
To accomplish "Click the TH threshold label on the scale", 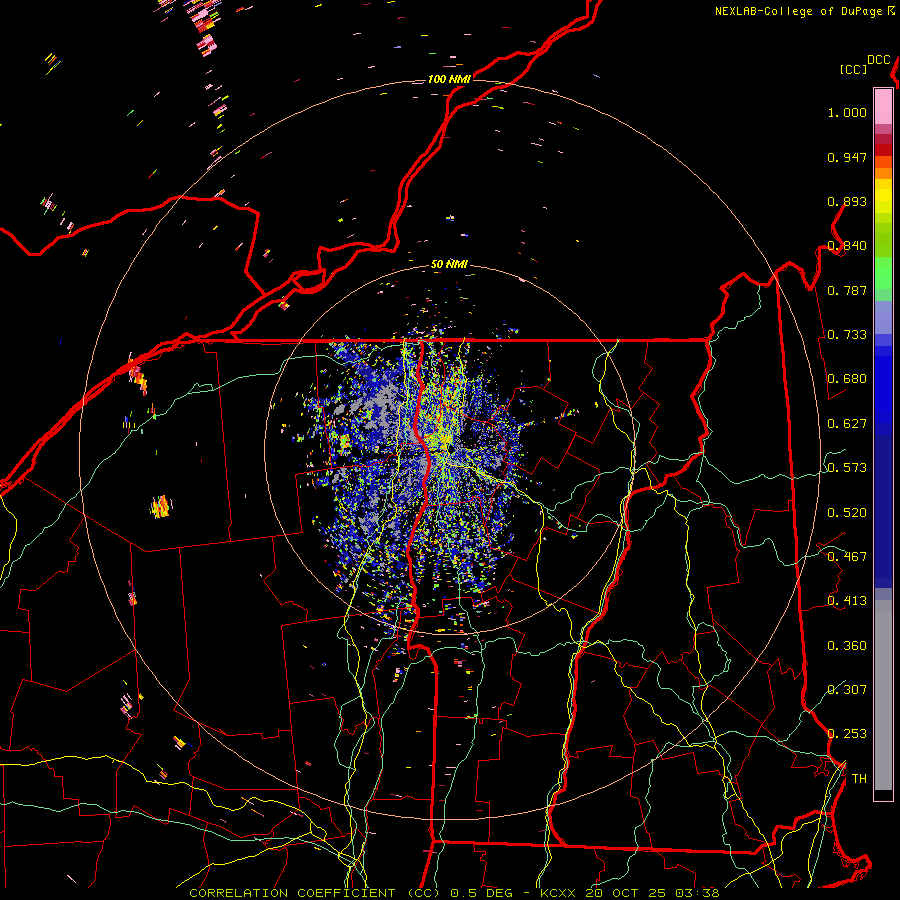I will point(859,779).
